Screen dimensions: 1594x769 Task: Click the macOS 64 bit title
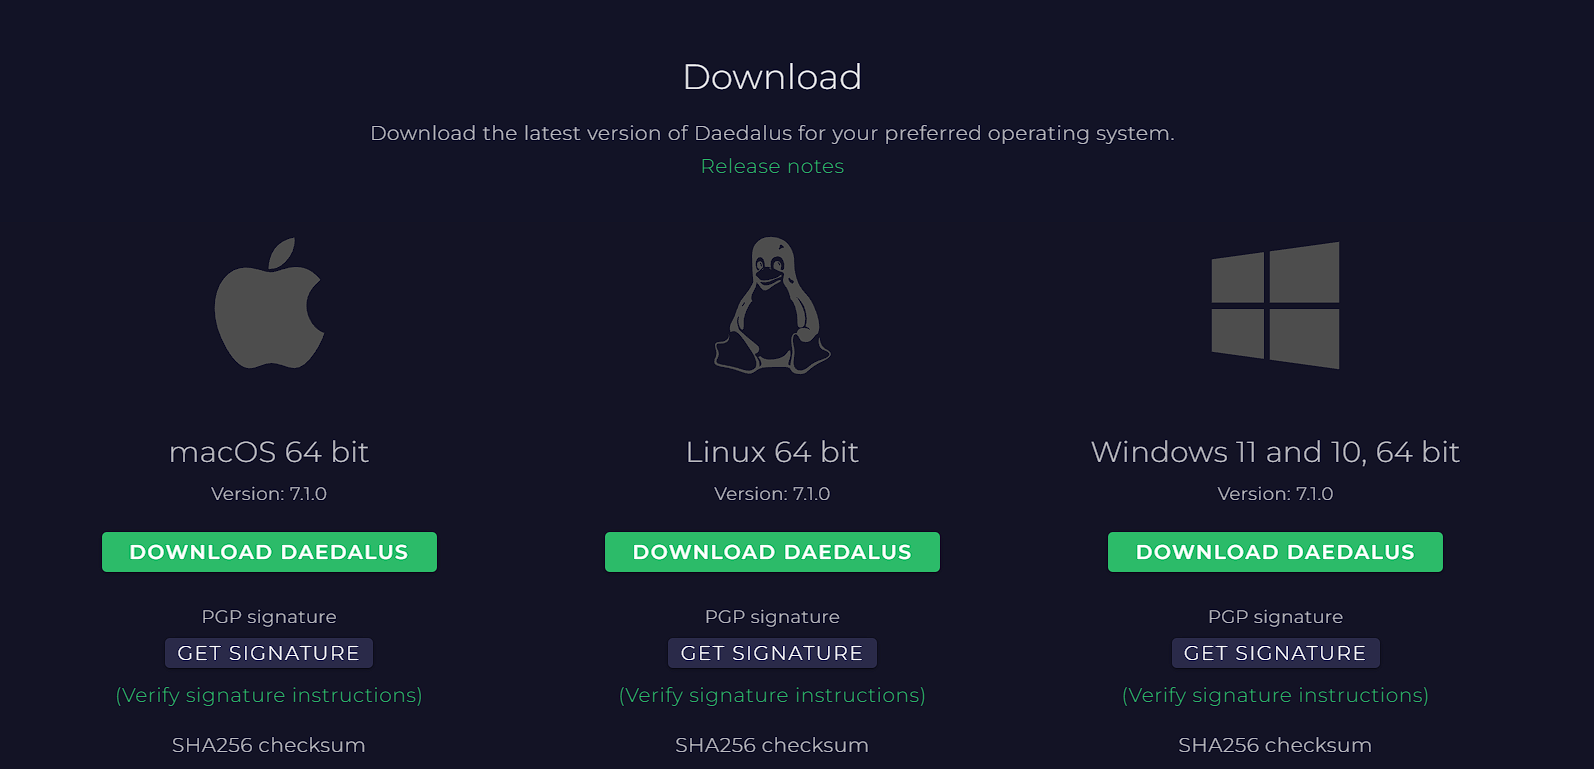coord(269,452)
